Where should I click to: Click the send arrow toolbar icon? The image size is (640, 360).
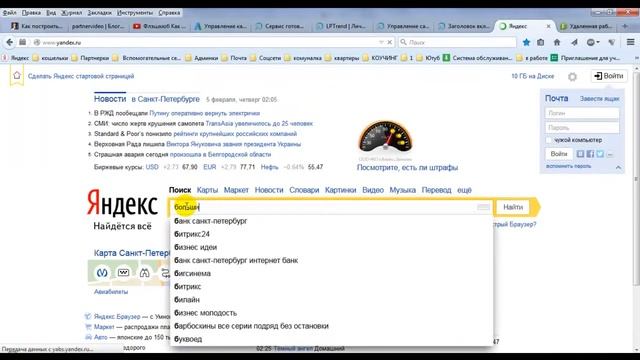[574, 42]
